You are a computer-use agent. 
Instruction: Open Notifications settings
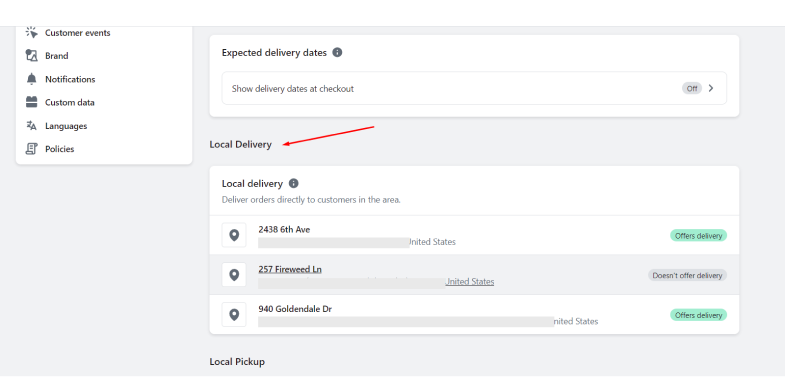pyautogui.click(x=70, y=79)
